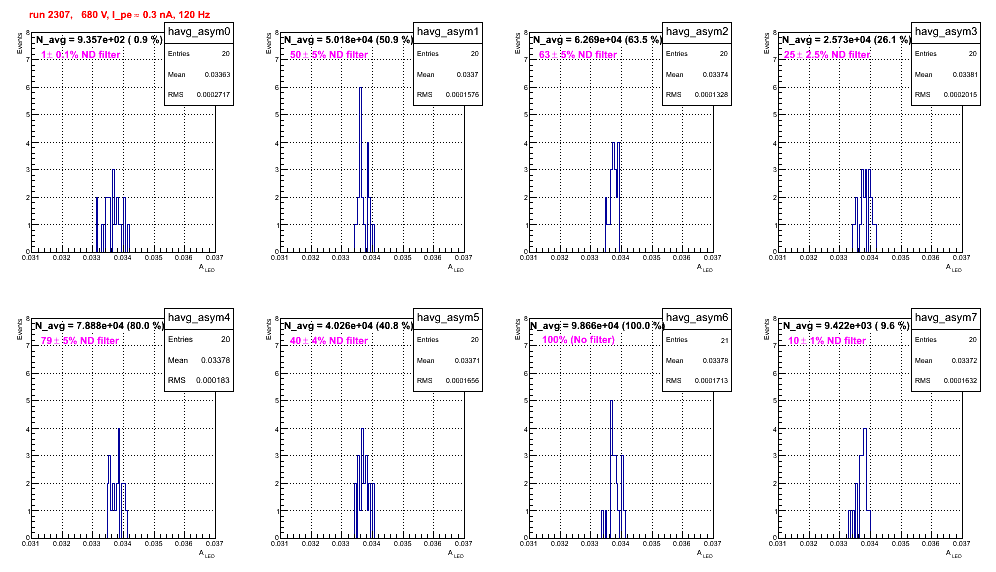The image size is (996, 572).
Task: Click Mean 0.0337 in havg_asym1 stats
Action: pos(448,74)
